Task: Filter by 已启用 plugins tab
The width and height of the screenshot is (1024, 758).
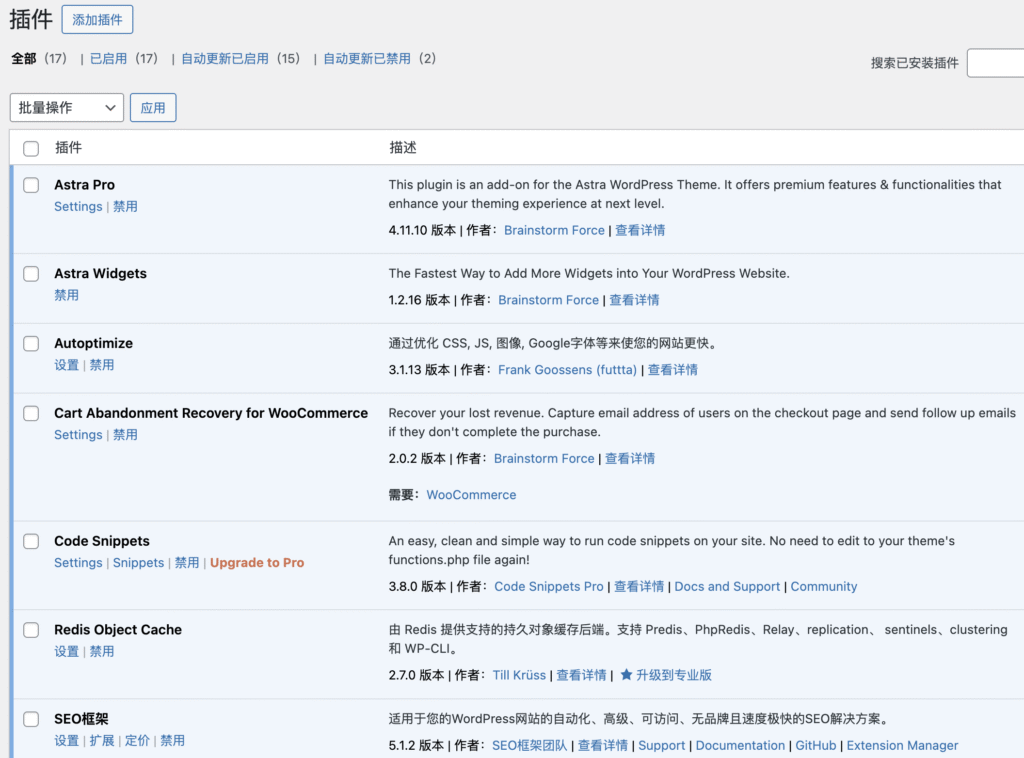Action: coord(108,59)
